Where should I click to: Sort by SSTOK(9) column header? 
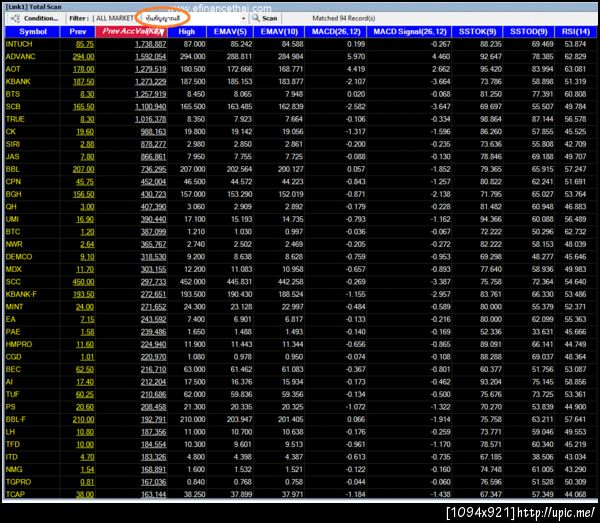477,32
